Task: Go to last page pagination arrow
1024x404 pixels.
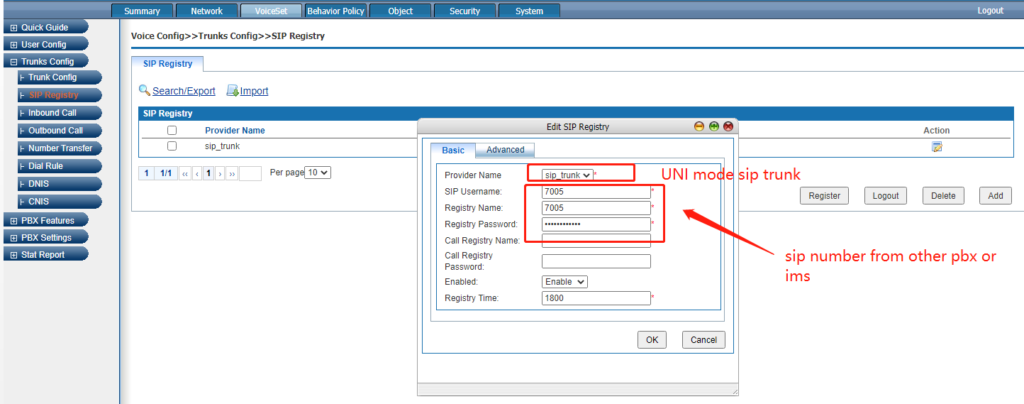Action: tap(232, 174)
